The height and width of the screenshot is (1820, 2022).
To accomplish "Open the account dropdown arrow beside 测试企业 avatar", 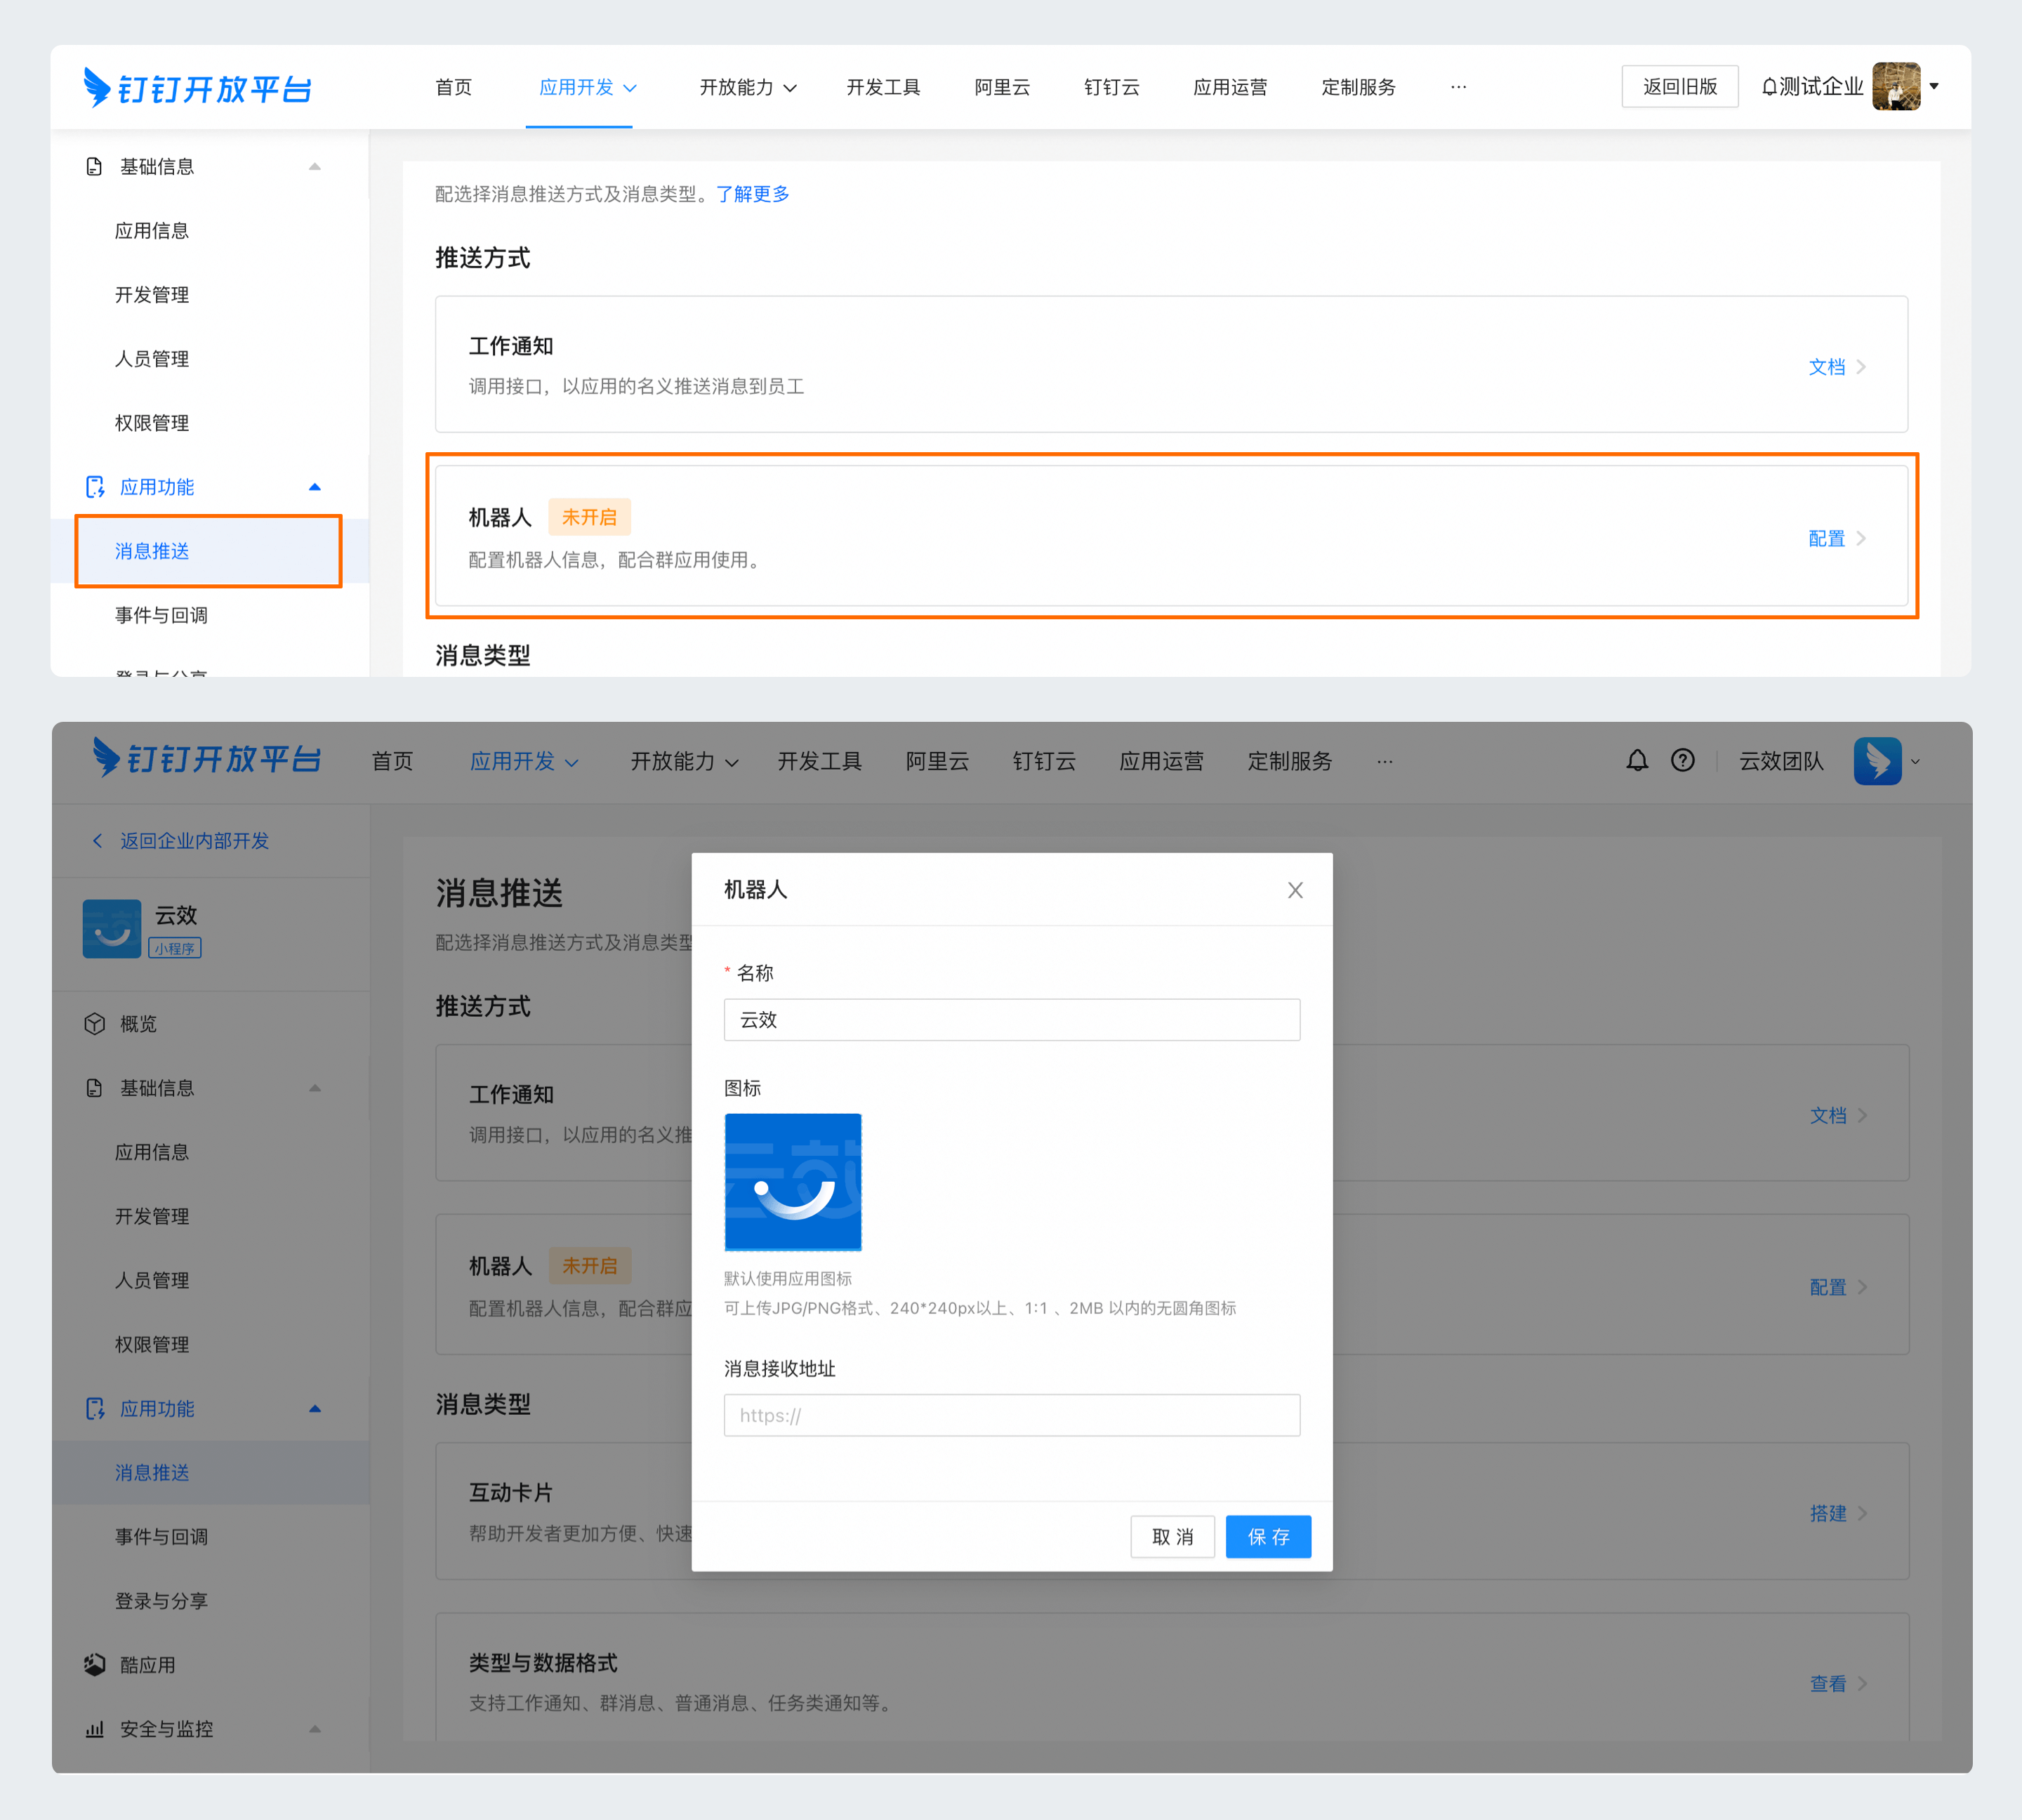I will tap(1934, 86).
